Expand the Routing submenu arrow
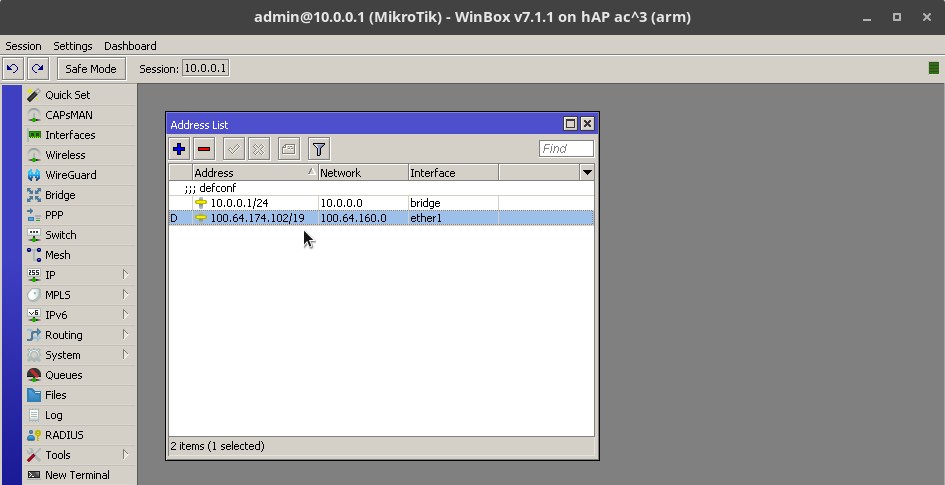This screenshot has width=945, height=485. click(x=125, y=334)
